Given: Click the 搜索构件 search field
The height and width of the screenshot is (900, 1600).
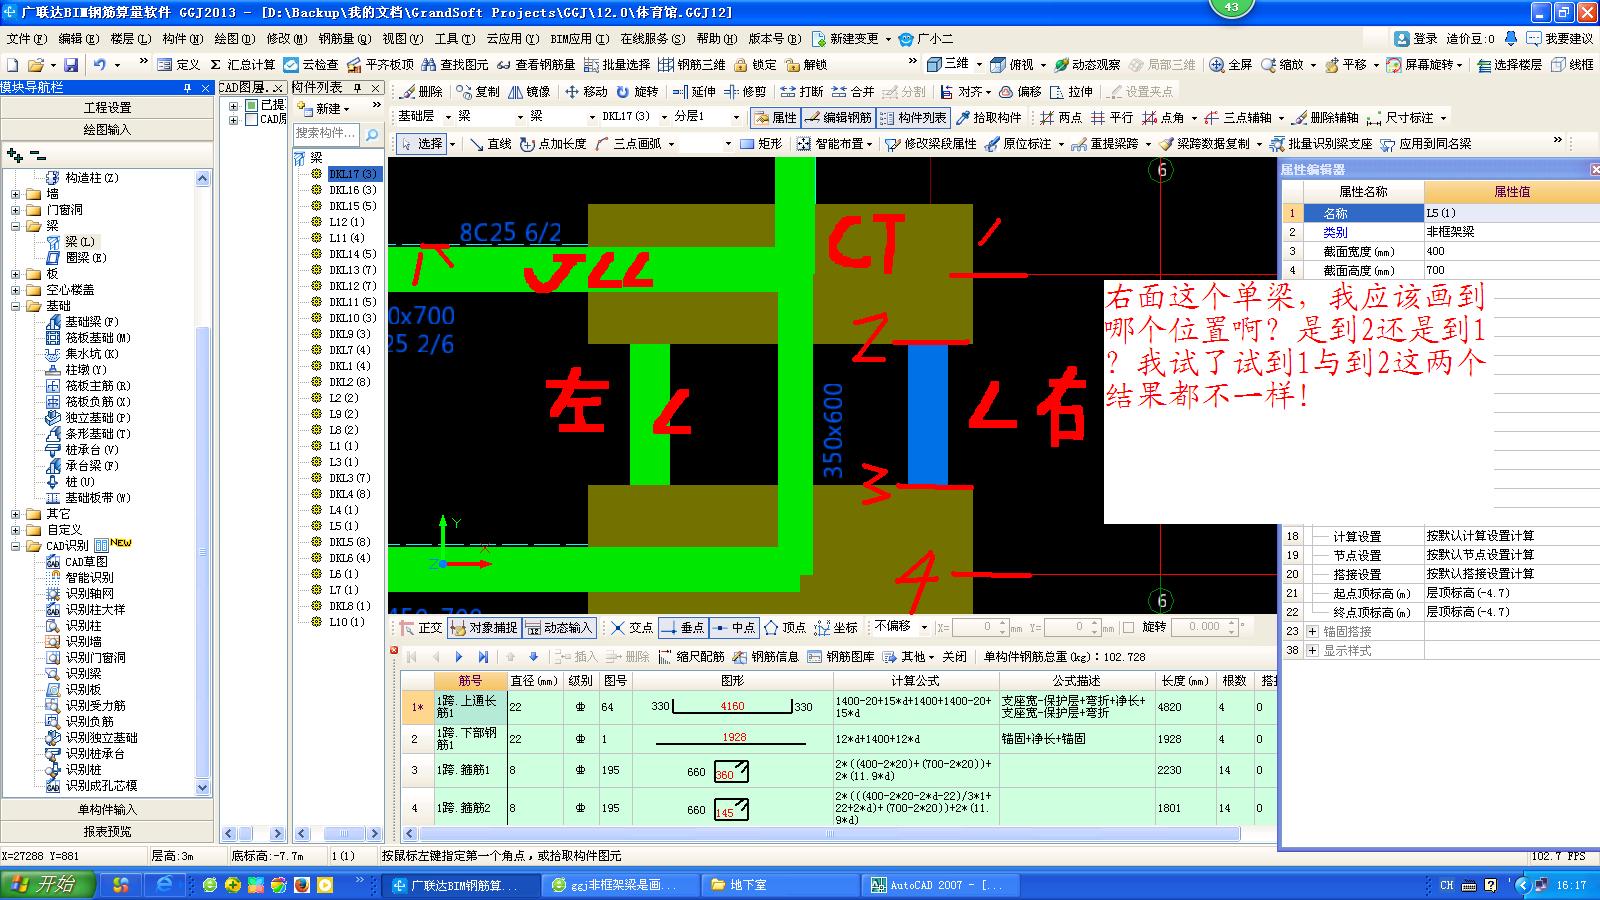Looking at the screenshot, I should click(326, 133).
